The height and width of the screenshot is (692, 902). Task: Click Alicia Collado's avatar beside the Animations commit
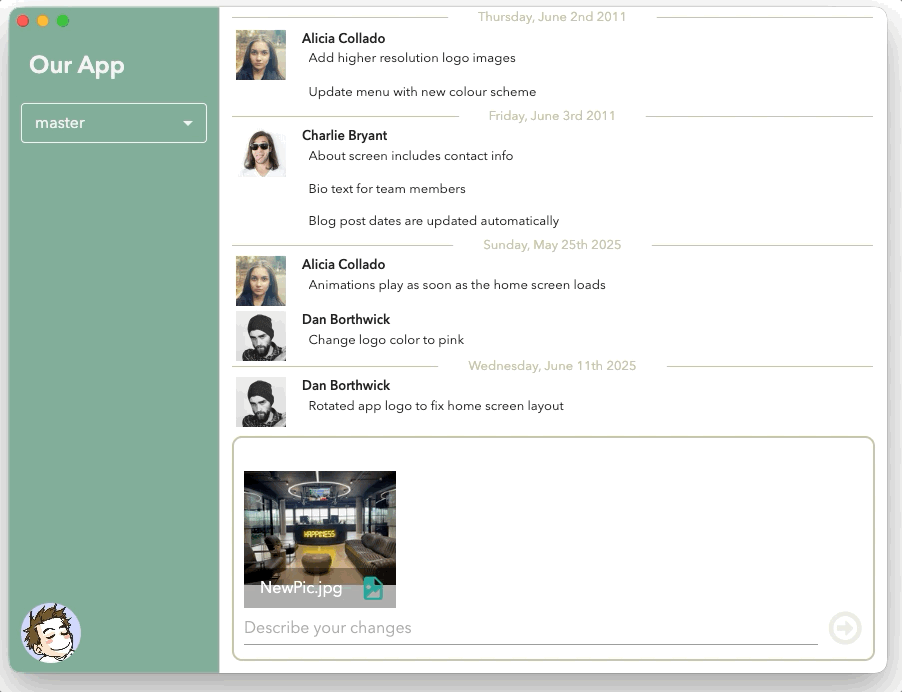point(261,281)
